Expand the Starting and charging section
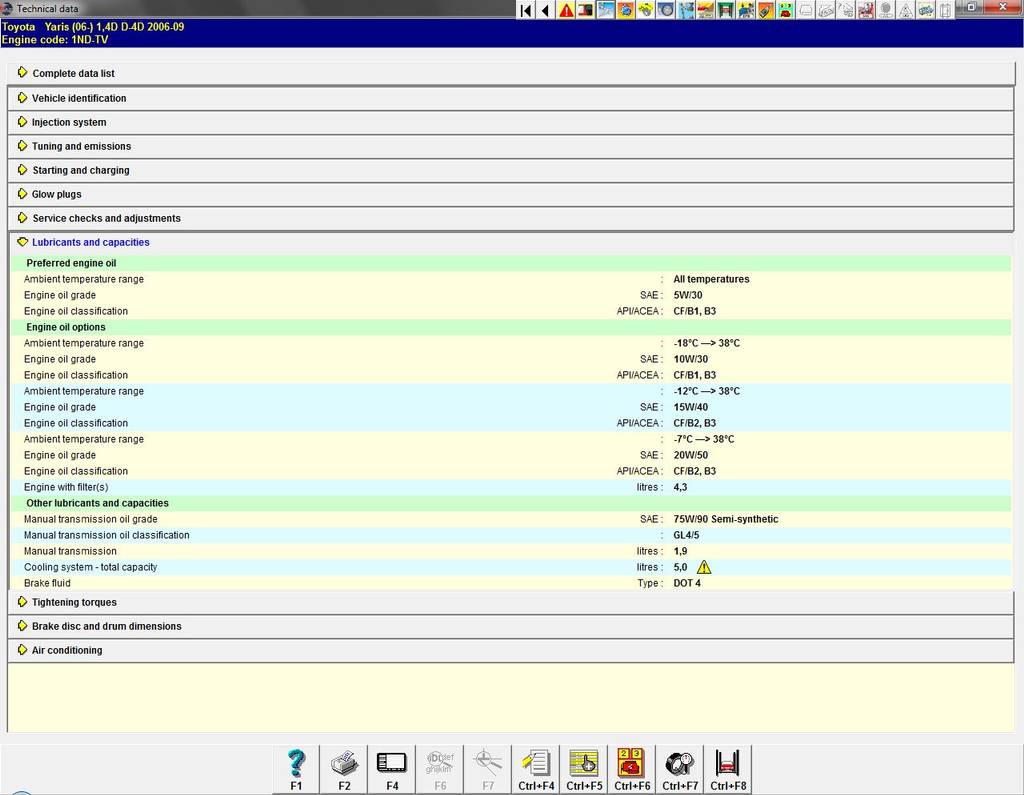Image resolution: width=1024 pixels, height=795 pixels. pos(511,170)
